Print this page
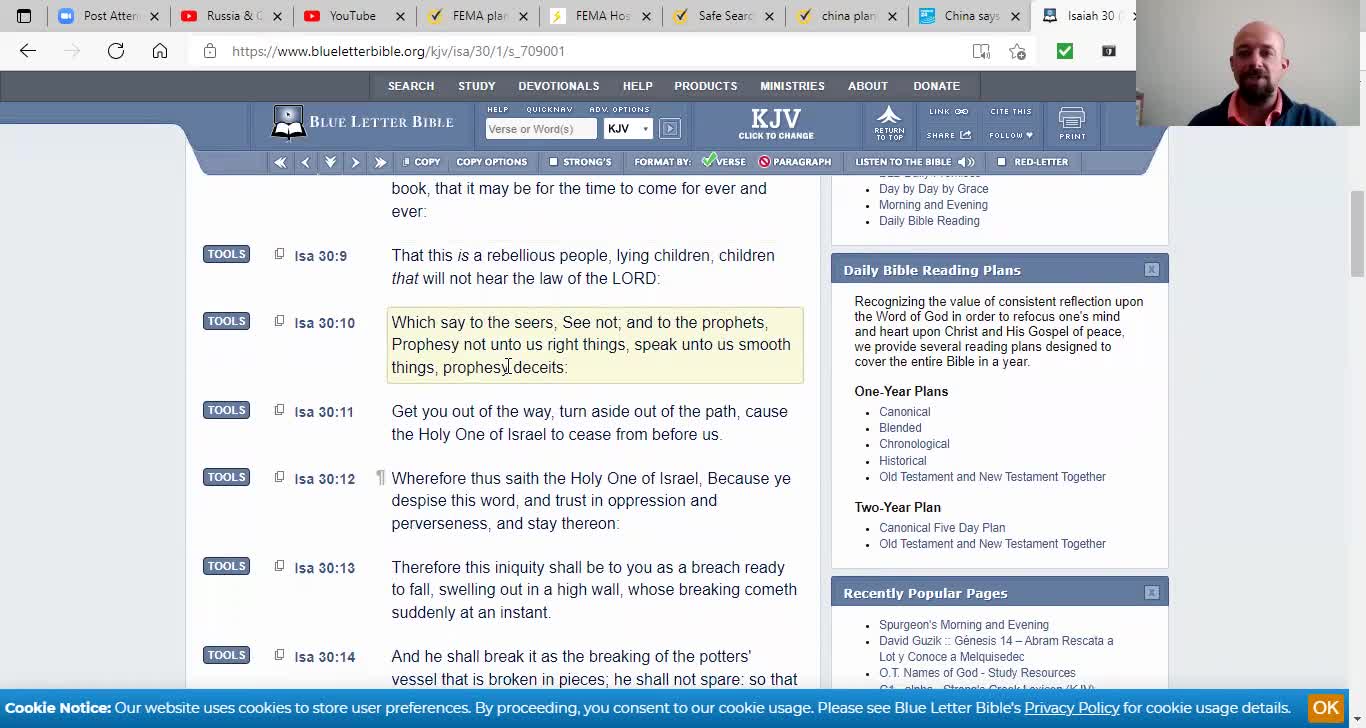The width and height of the screenshot is (1366, 728). (x=1072, y=123)
